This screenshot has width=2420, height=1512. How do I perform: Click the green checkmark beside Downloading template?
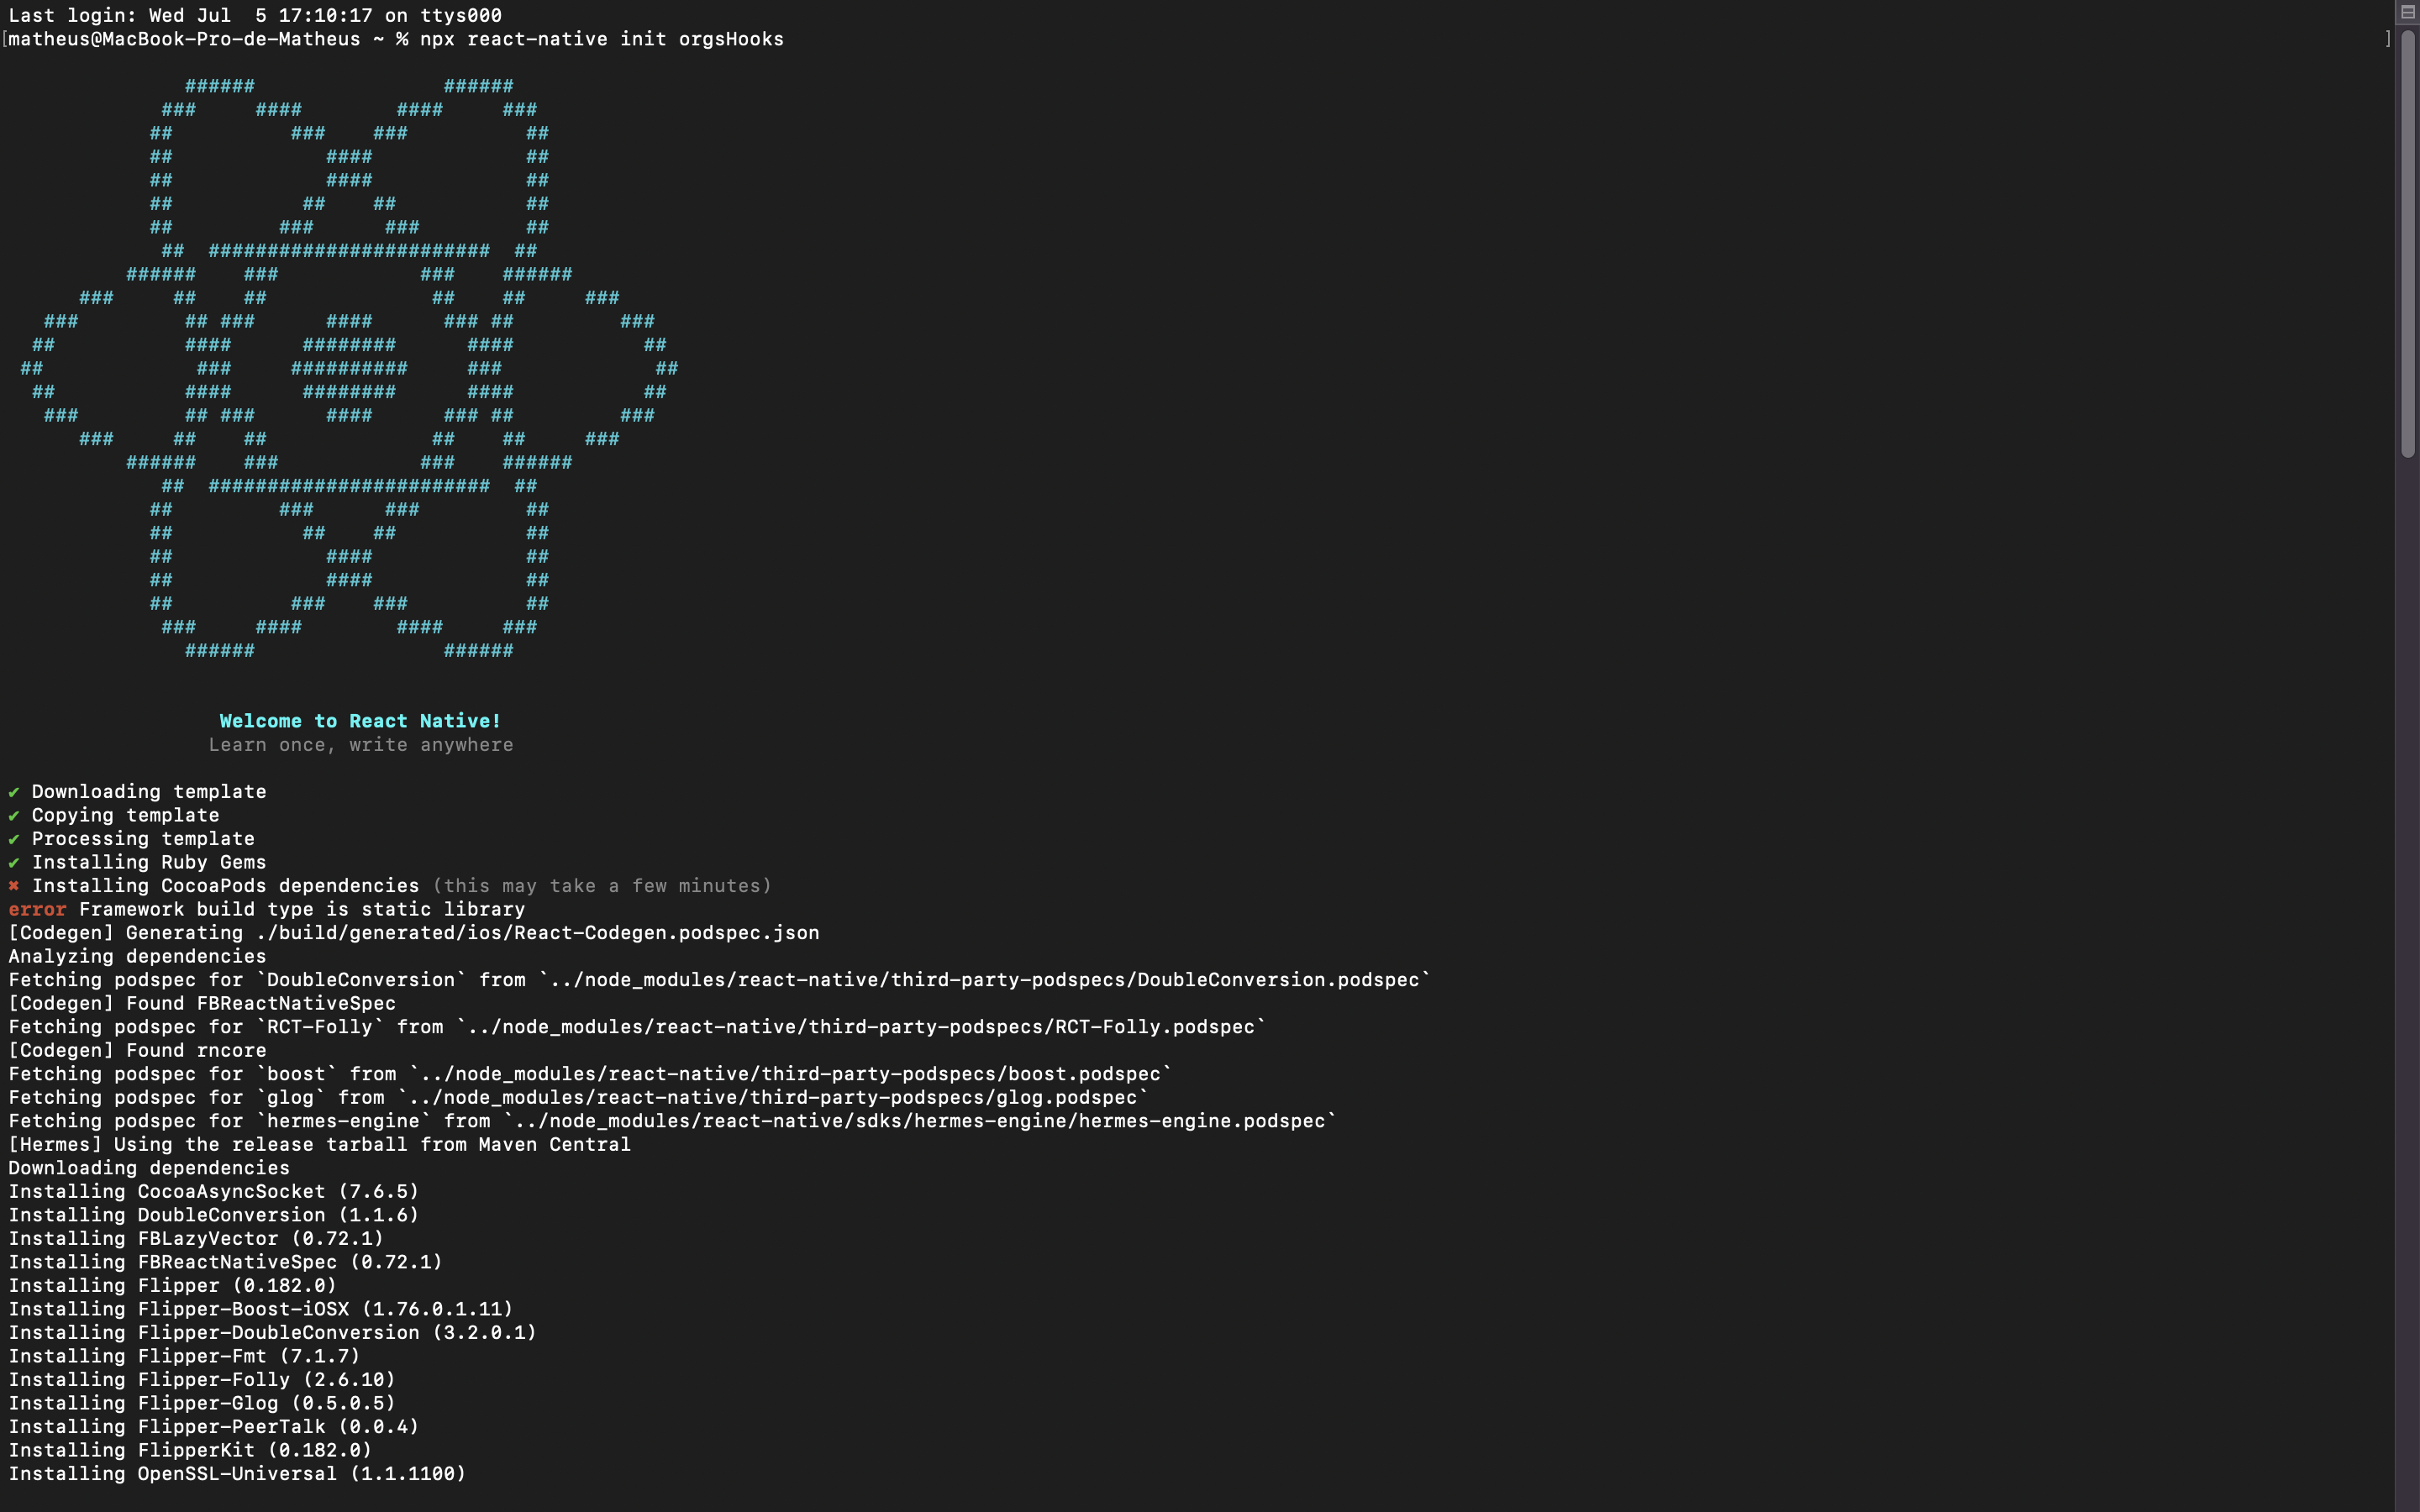point(14,792)
